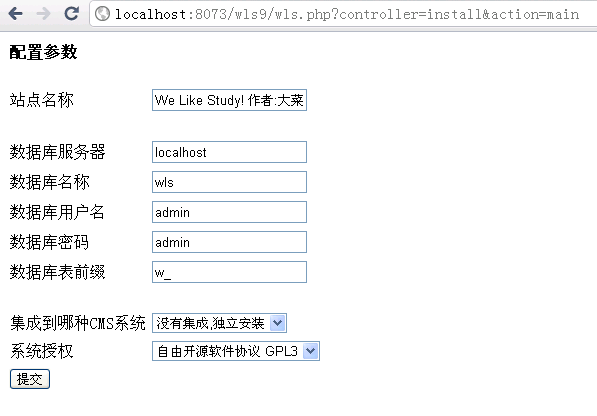Click the 站点名称 label text
Image resolution: width=597 pixels, height=416 pixels.
42,100
